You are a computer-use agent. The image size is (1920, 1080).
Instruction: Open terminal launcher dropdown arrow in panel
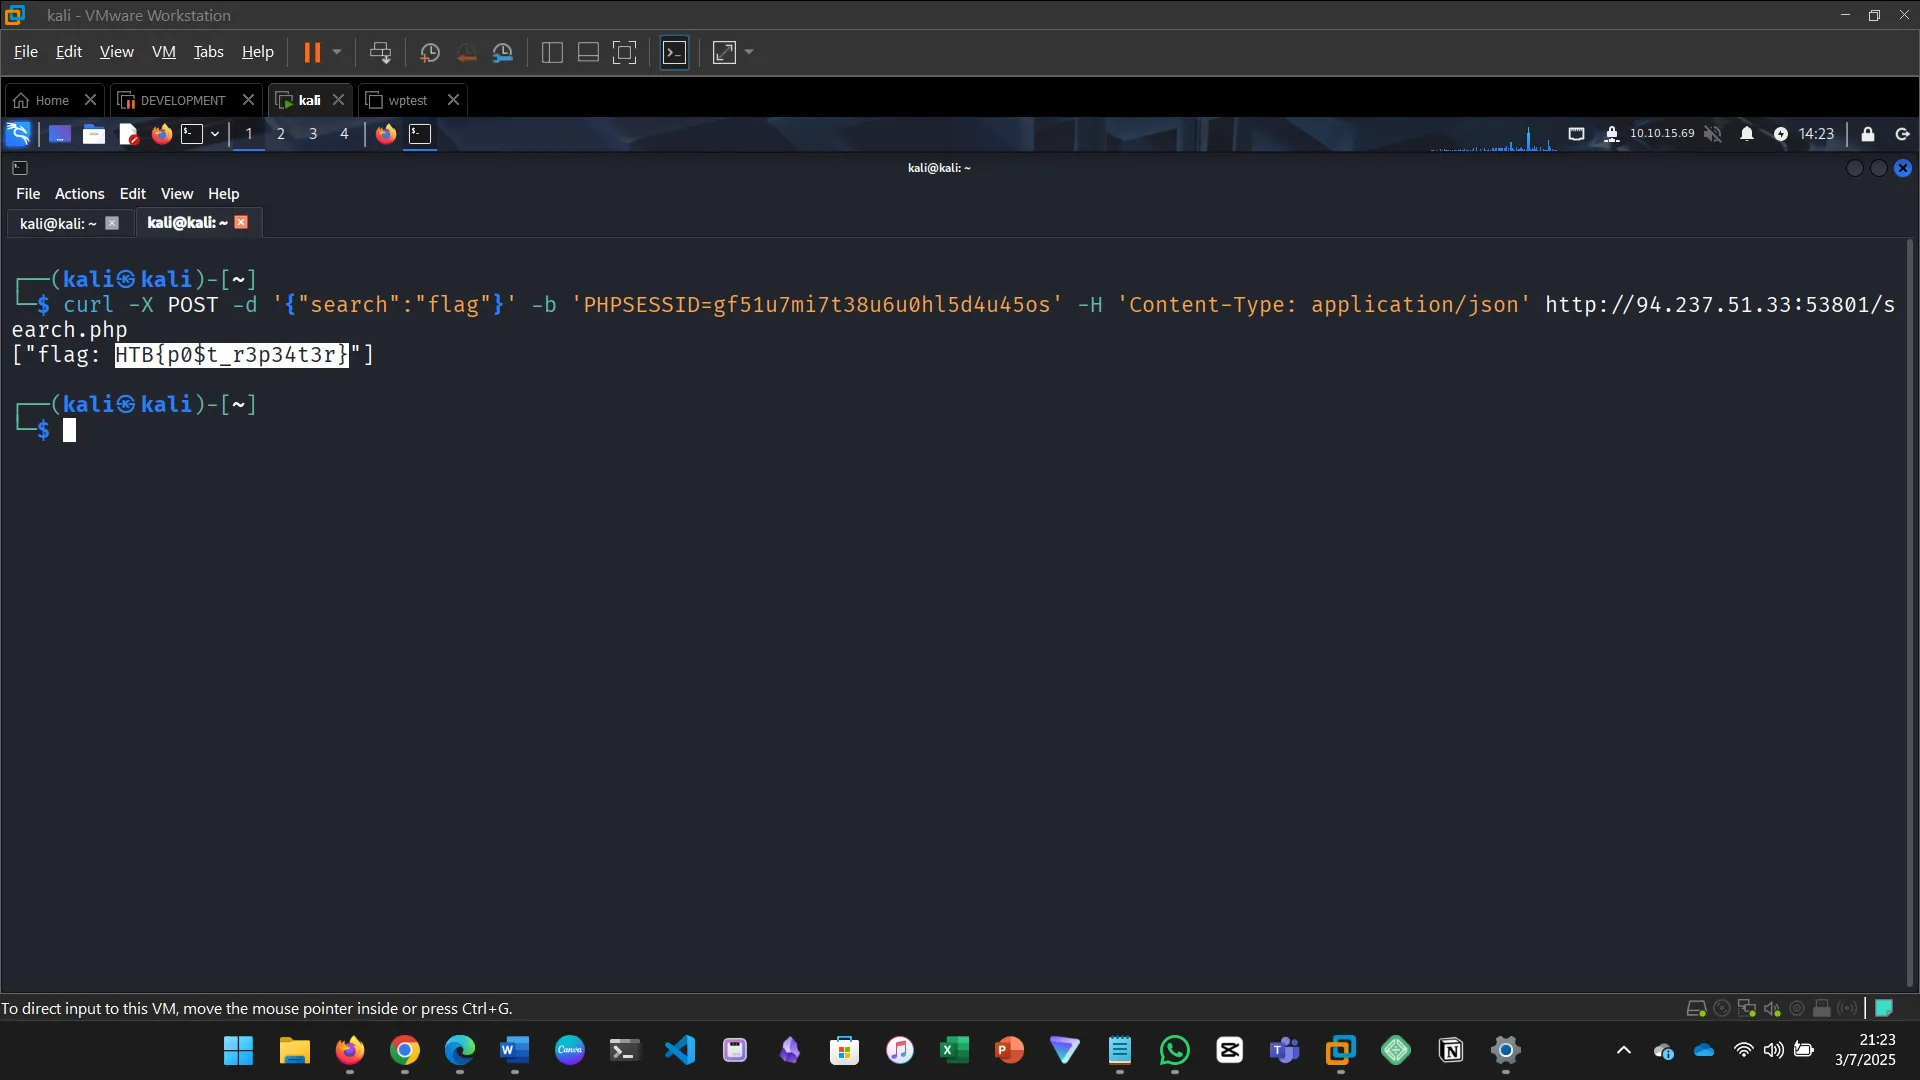coord(215,134)
